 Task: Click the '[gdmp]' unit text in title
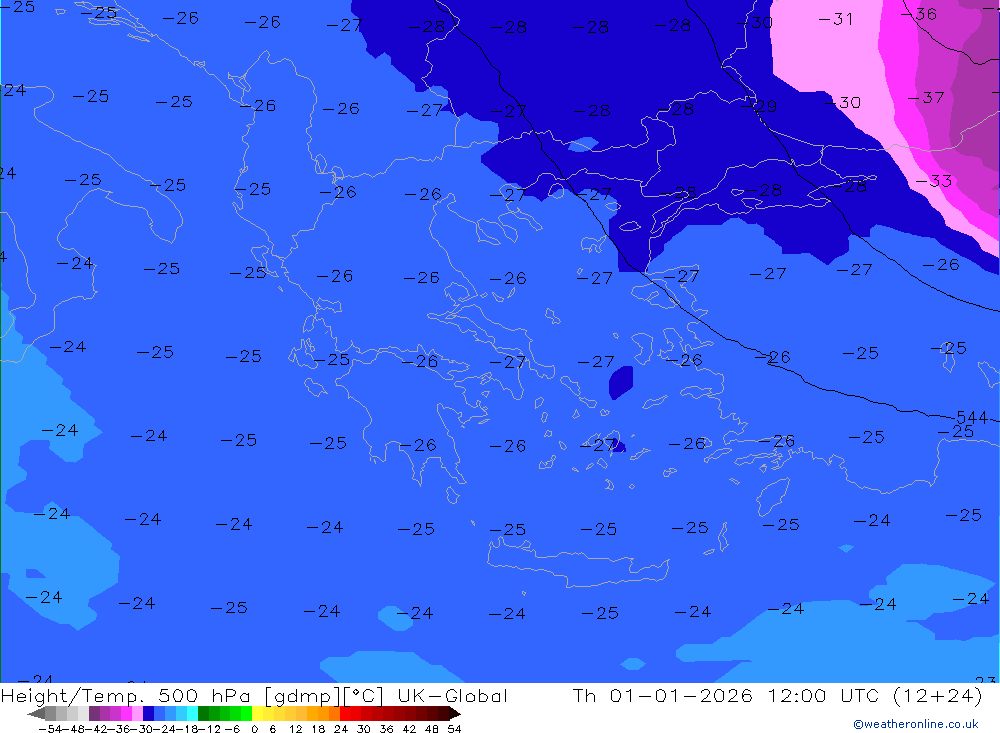pyautogui.click(x=303, y=696)
